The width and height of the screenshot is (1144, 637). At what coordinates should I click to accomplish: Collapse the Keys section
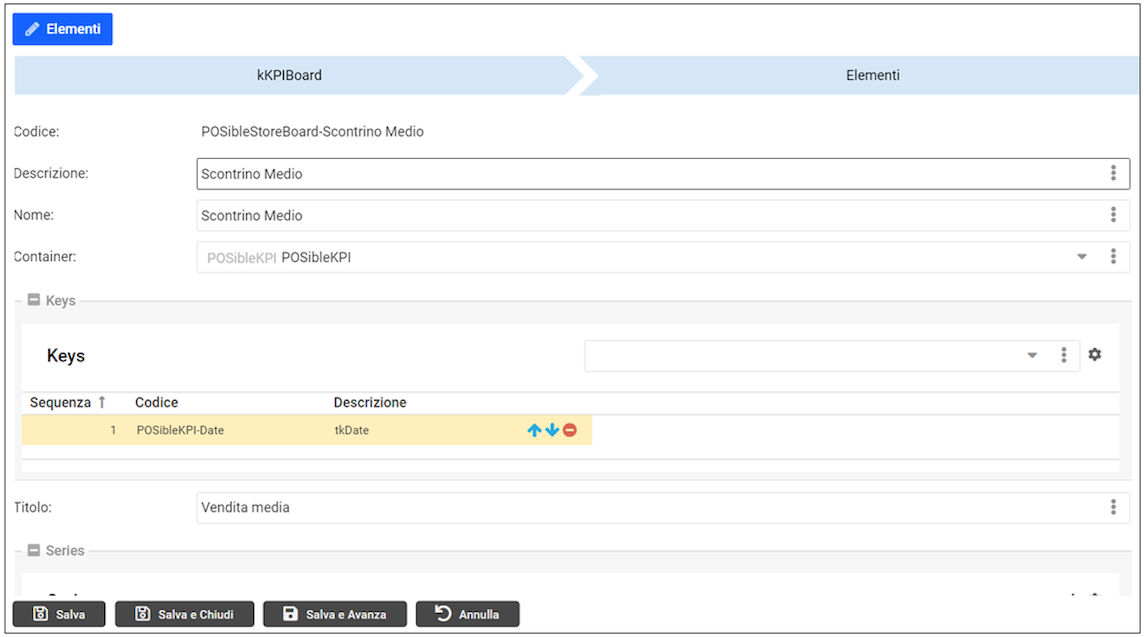click(x=34, y=300)
